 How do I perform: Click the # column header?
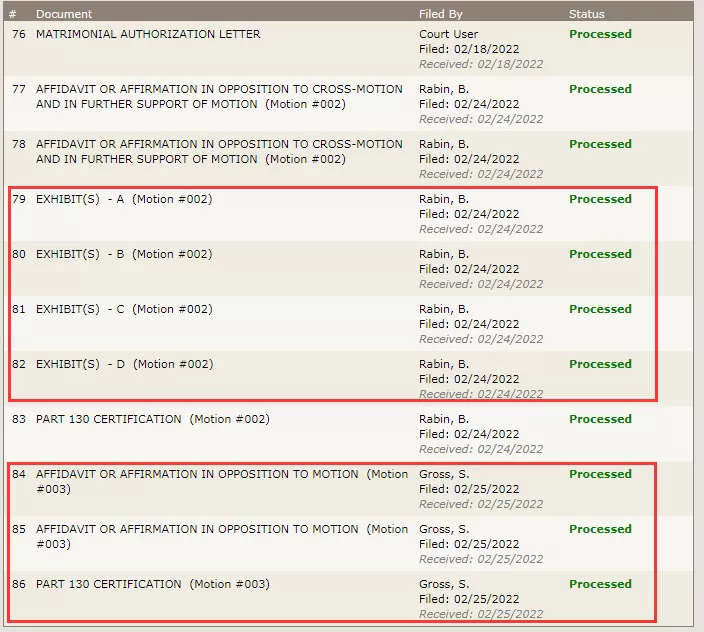click(x=13, y=14)
